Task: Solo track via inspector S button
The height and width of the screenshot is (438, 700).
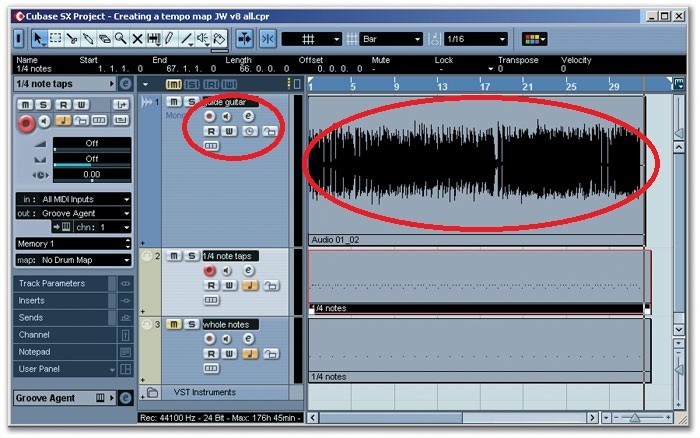Action: 43,104
